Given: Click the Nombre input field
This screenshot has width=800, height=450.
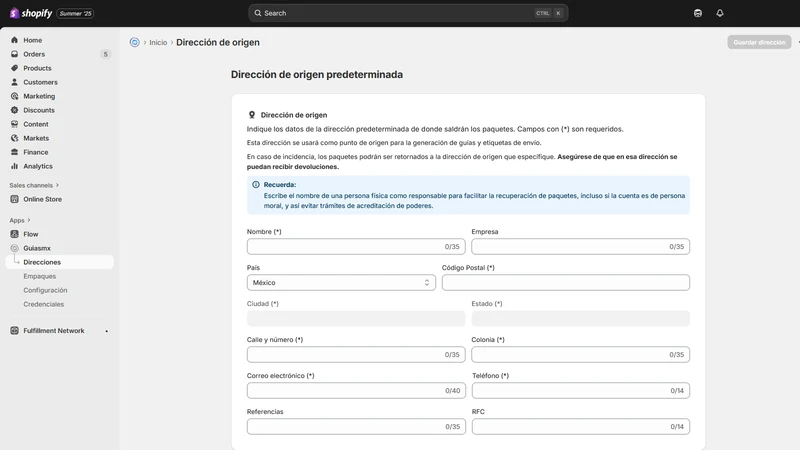Looking at the screenshot, I should click(356, 246).
